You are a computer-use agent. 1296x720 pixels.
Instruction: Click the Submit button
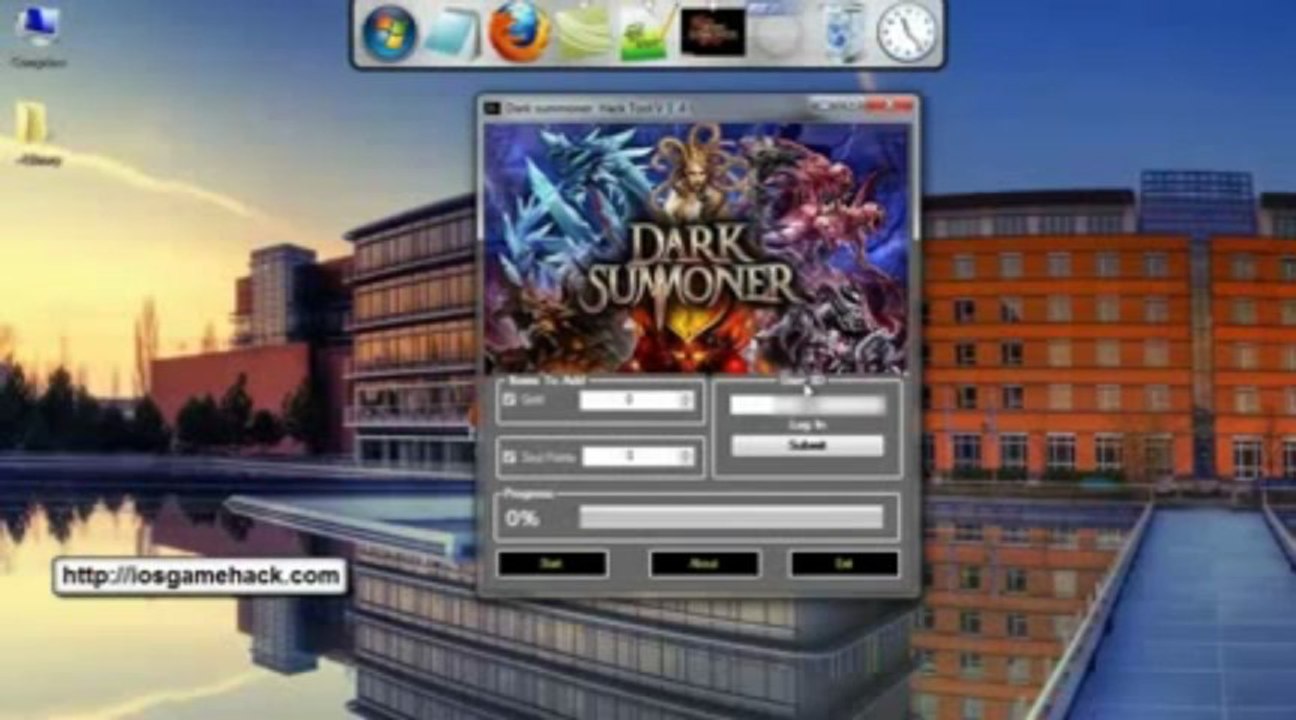(x=807, y=446)
